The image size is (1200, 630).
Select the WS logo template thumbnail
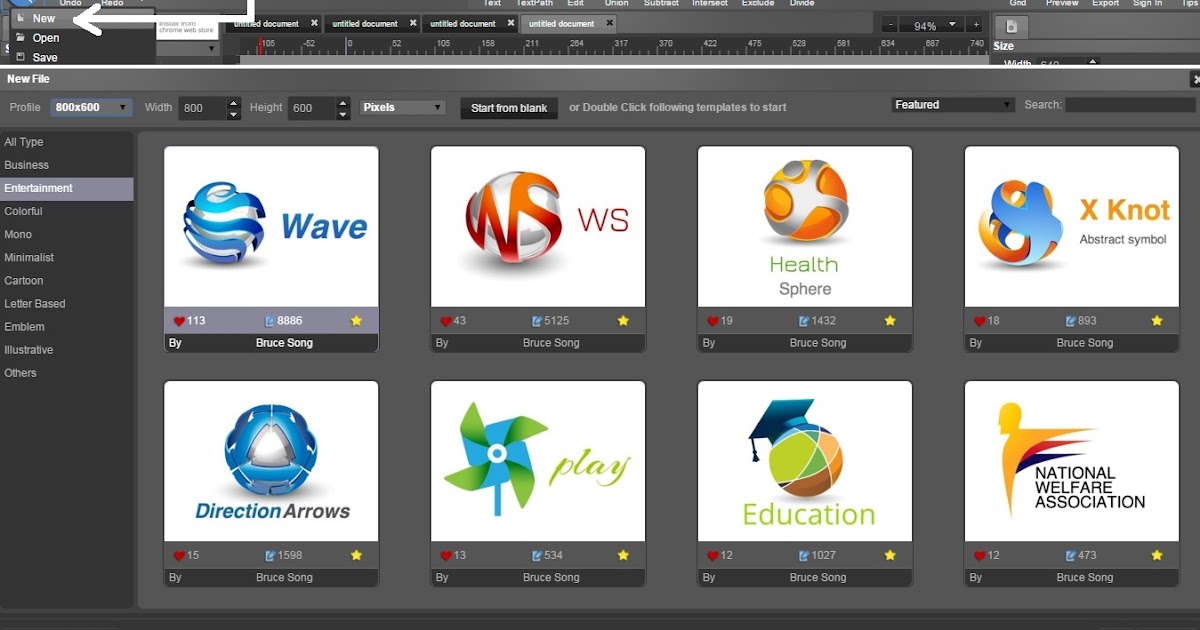pyautogui.click(x=538, y=227)
